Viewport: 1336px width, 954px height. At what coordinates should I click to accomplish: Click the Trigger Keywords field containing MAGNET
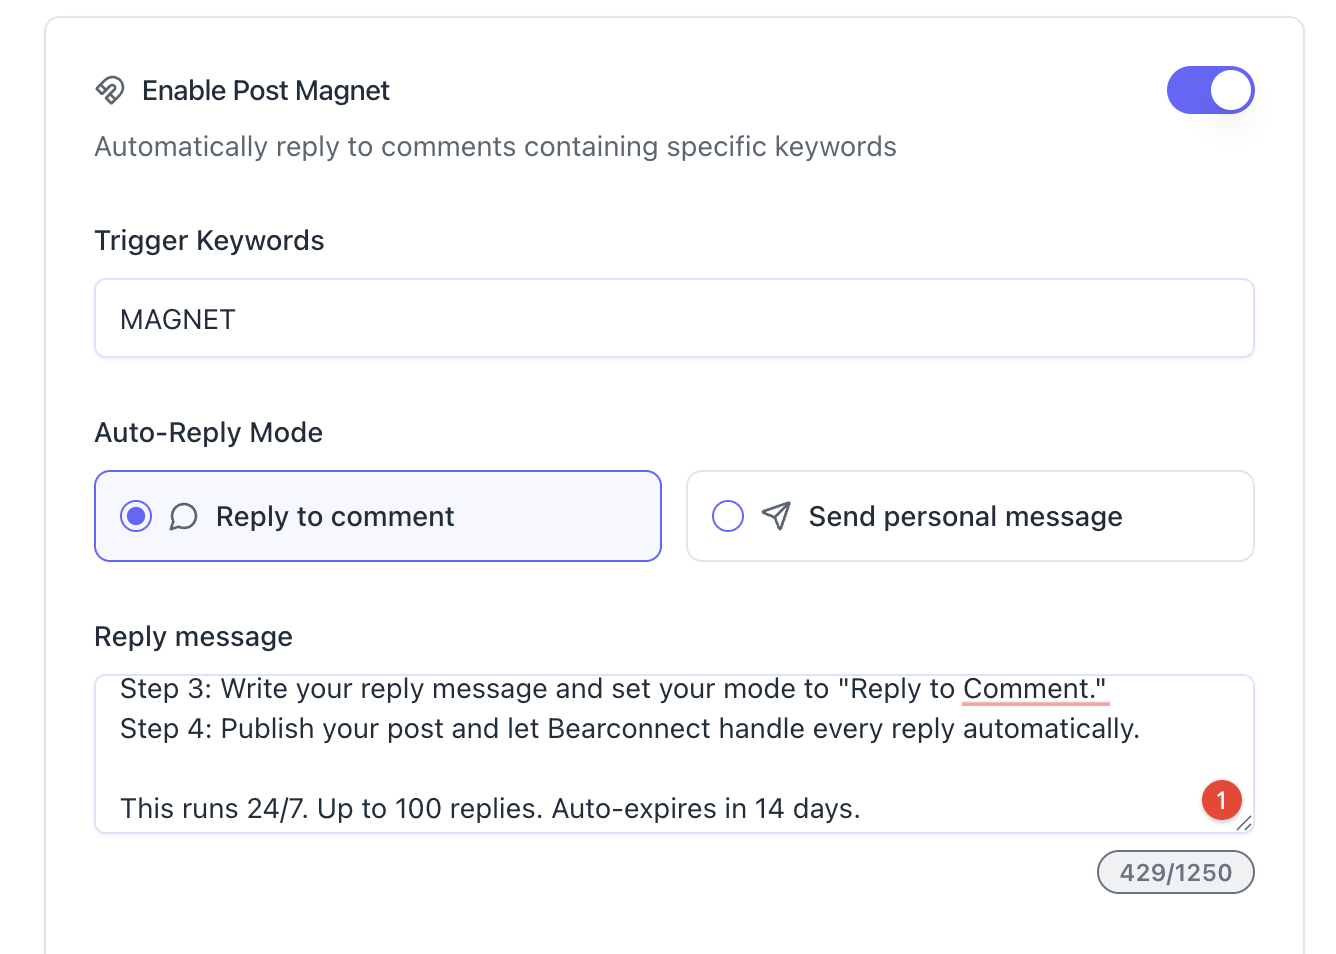point(674,319)
